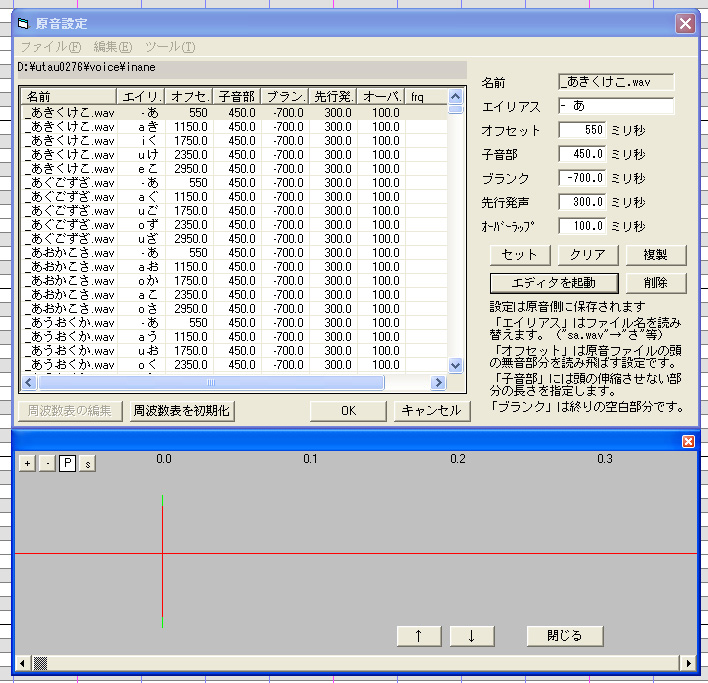Click the list horizontal scrollbar thumb

pos(211,383)
